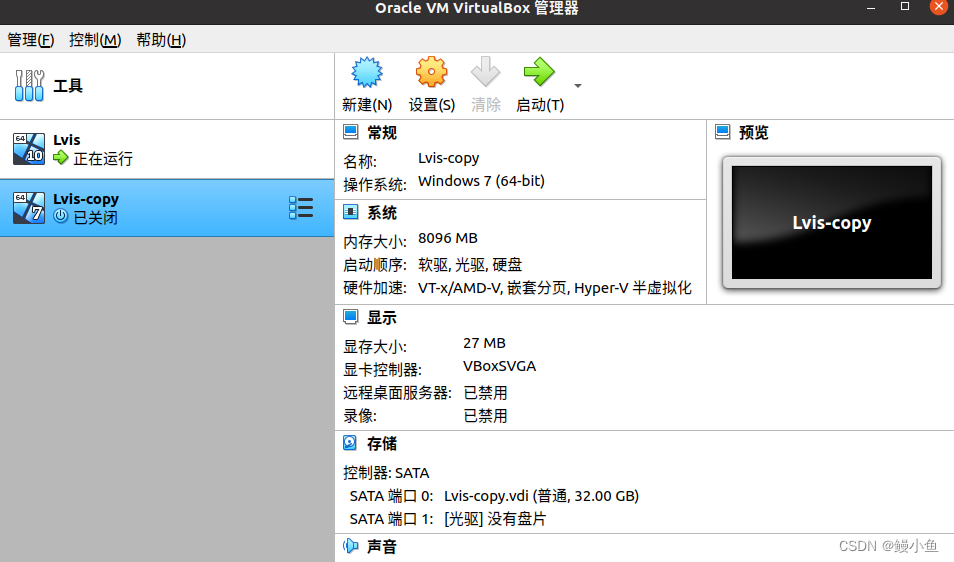Click the name value Lvis-copy in General
The height and width of the screenshot is (562, 954).
448,159
